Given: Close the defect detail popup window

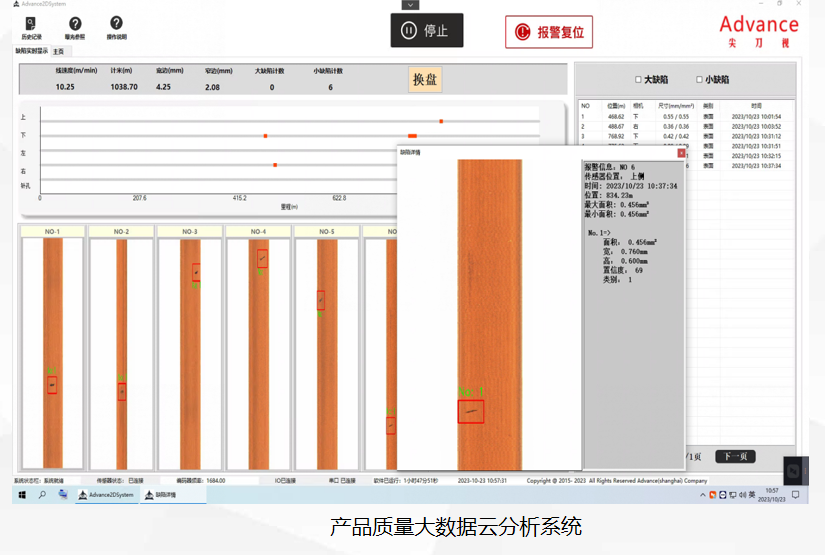Looking at the screenshot, I should tap(681, 153).
